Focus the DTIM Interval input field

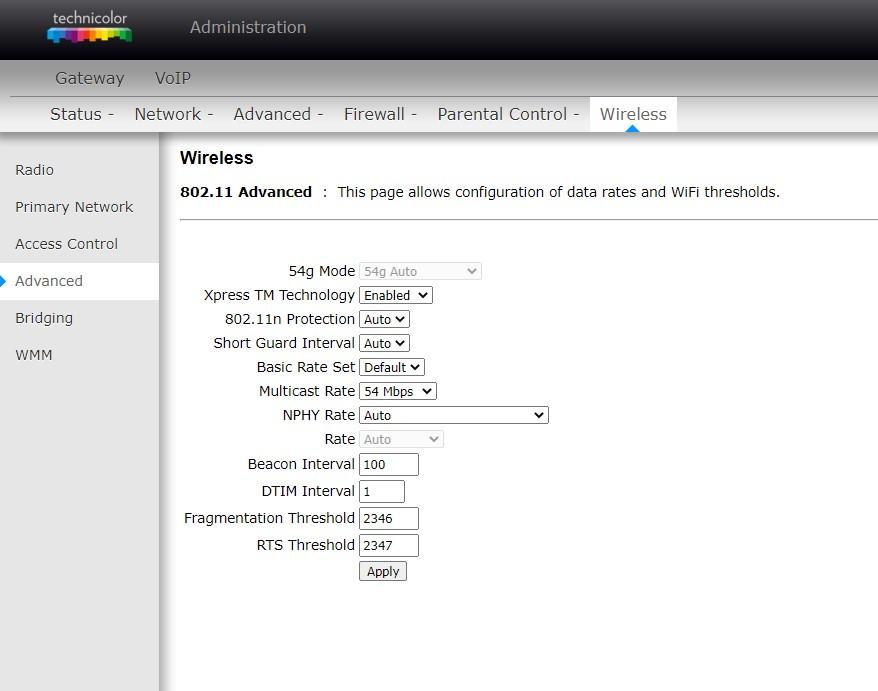tap(382, 492)
